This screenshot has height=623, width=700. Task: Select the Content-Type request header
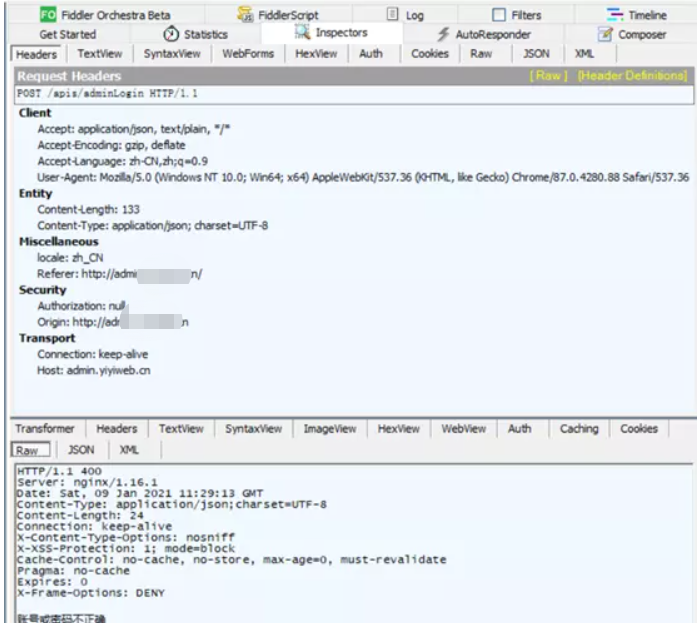[153, 225]
